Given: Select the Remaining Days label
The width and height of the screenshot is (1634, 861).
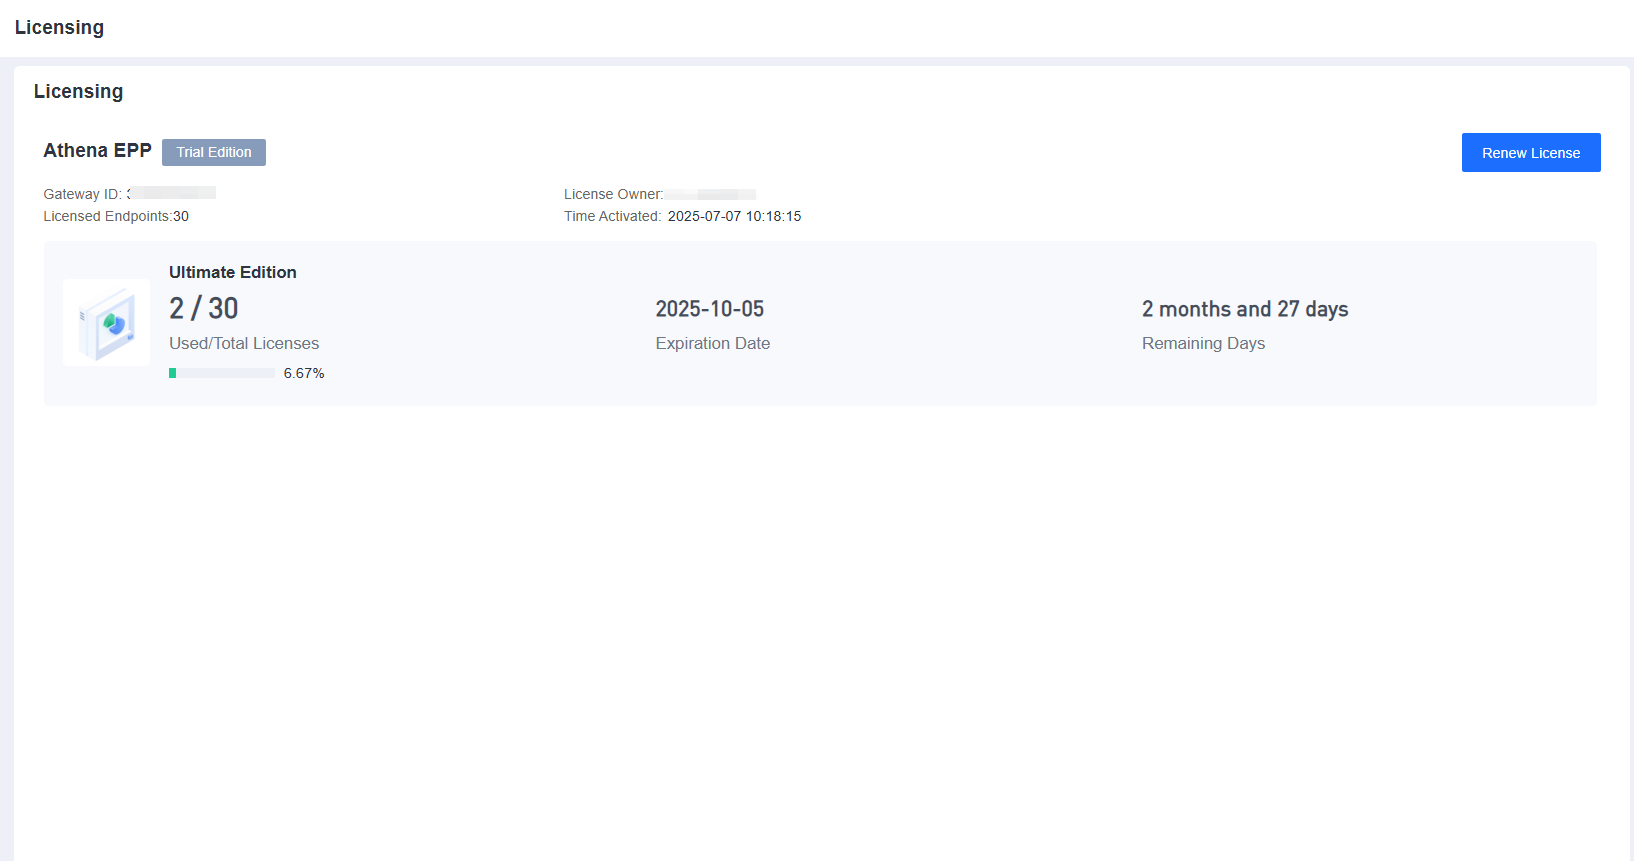Looking at the screenshot, I should click(x=1203, y=343).
